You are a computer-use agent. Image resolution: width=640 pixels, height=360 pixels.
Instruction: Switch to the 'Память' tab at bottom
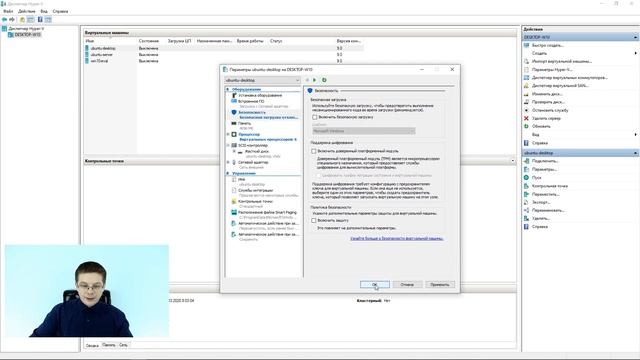click(109, 345)
